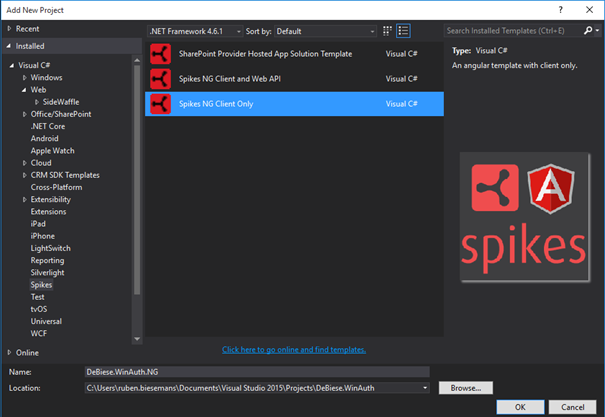Select the LightSwitch category
Image resolution: width=605 pixels, height=417 pixels.
pos(51,248)
